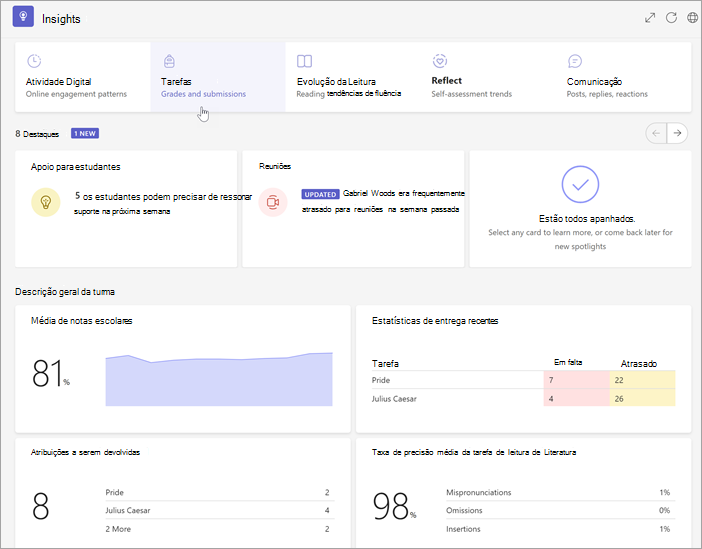Click the chat bubble Comunicação icon
Image resolution: width=702 pixels, height=549 pixels.
point(574,60)
